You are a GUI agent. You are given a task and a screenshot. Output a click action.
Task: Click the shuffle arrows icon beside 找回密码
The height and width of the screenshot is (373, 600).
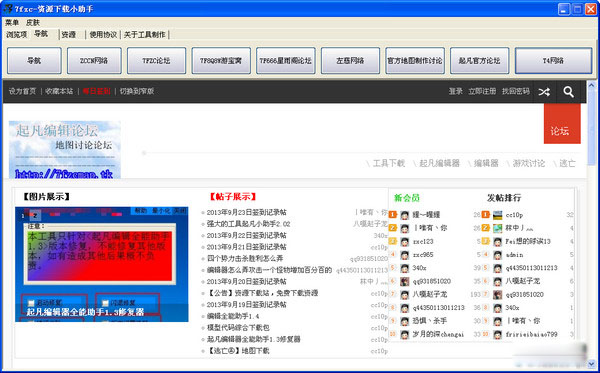pyautogui.click(x=544, y=91)
